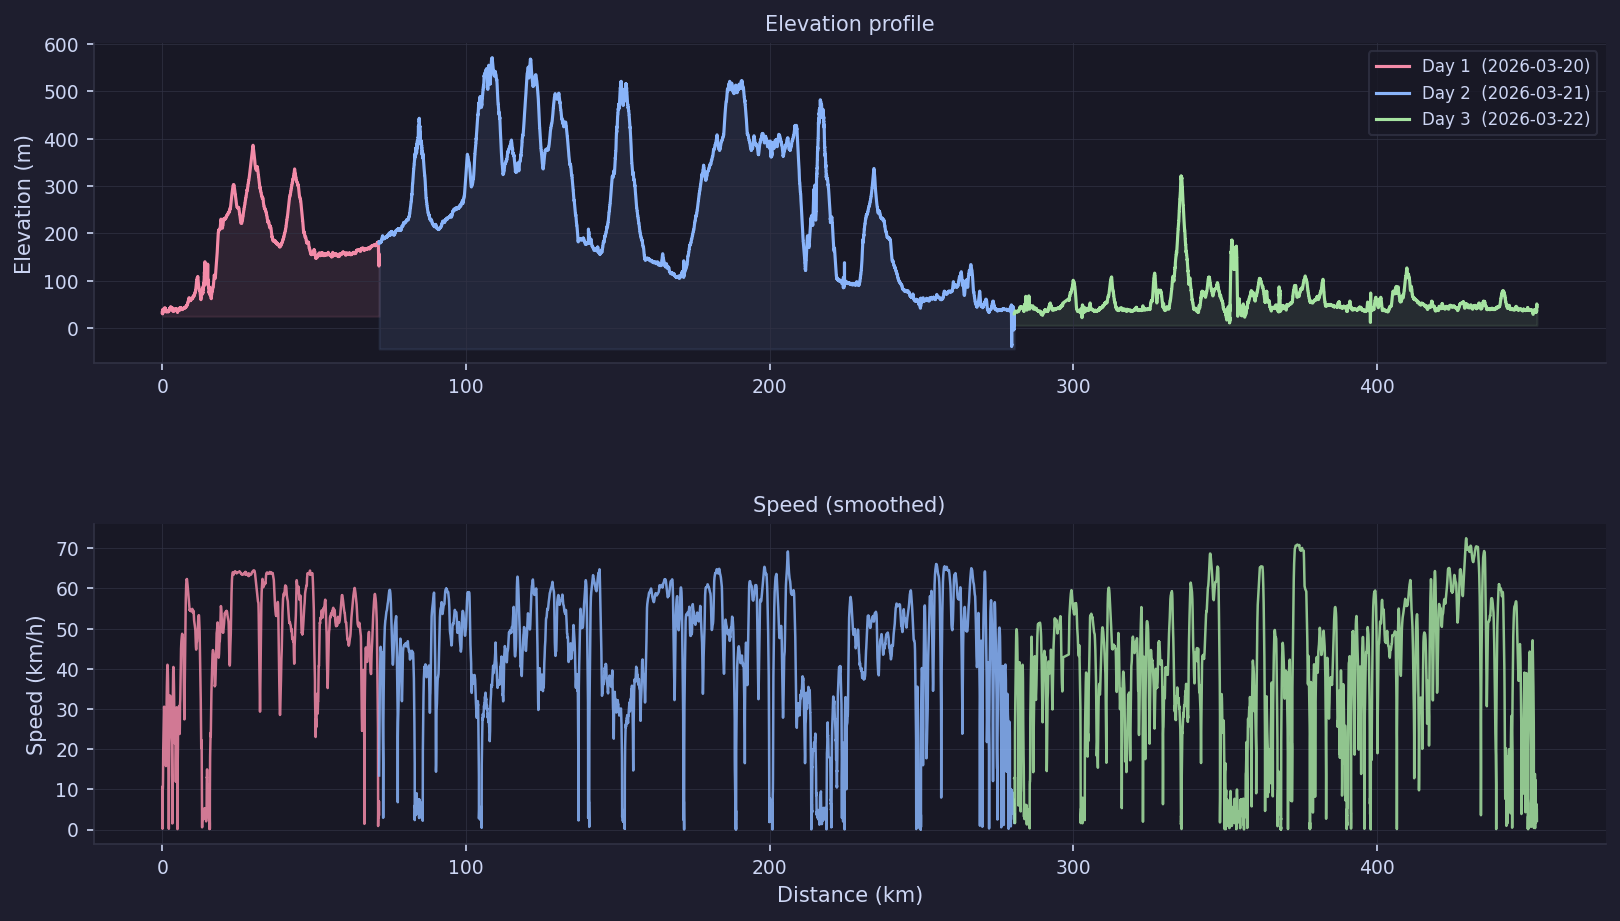Click the pink shaded area under Day 1 elevation
This screenshot has height=921, width=1620.
[270, 290]
